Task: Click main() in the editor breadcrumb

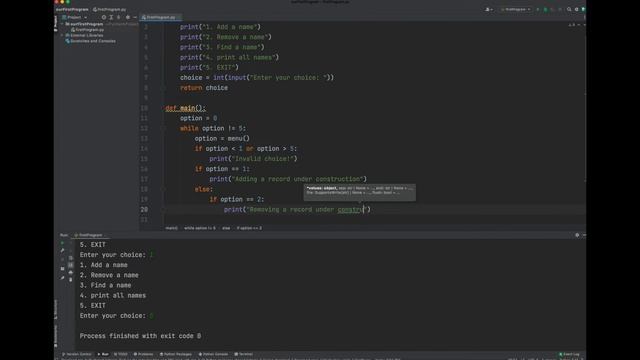Action: pyautogui.click(x=171, y=228)
